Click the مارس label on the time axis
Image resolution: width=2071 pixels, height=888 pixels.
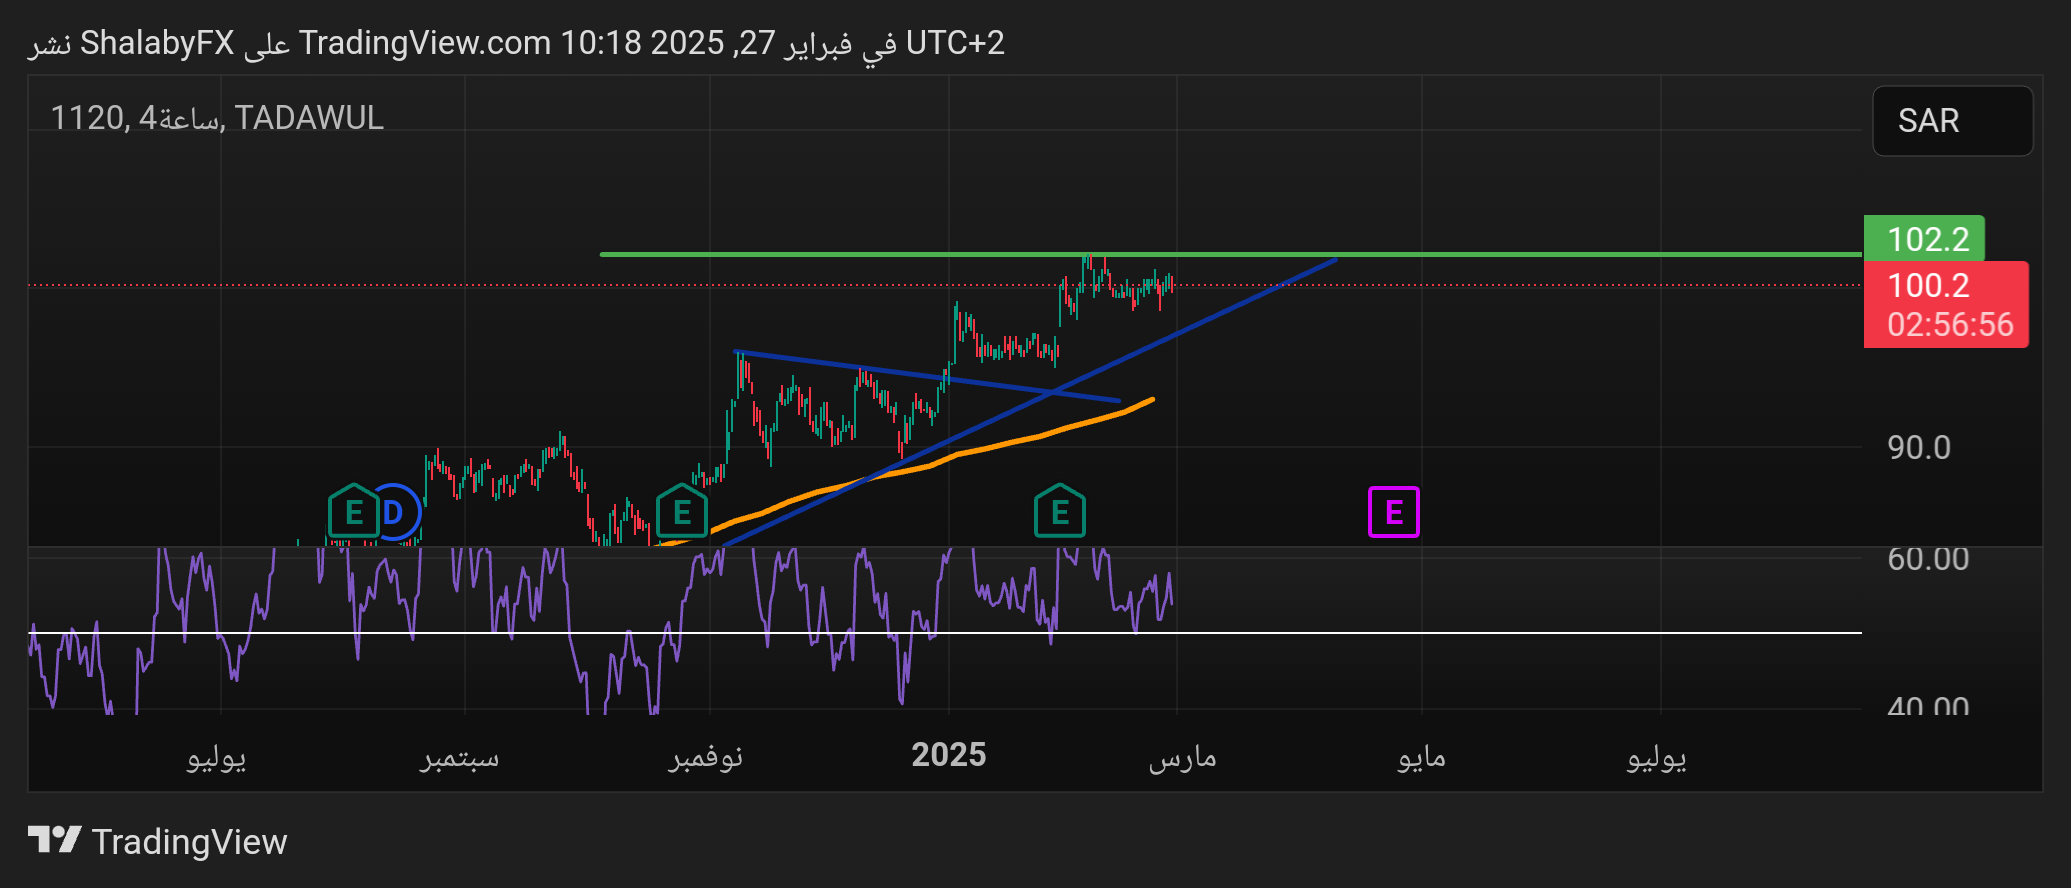click(1182, 757)
